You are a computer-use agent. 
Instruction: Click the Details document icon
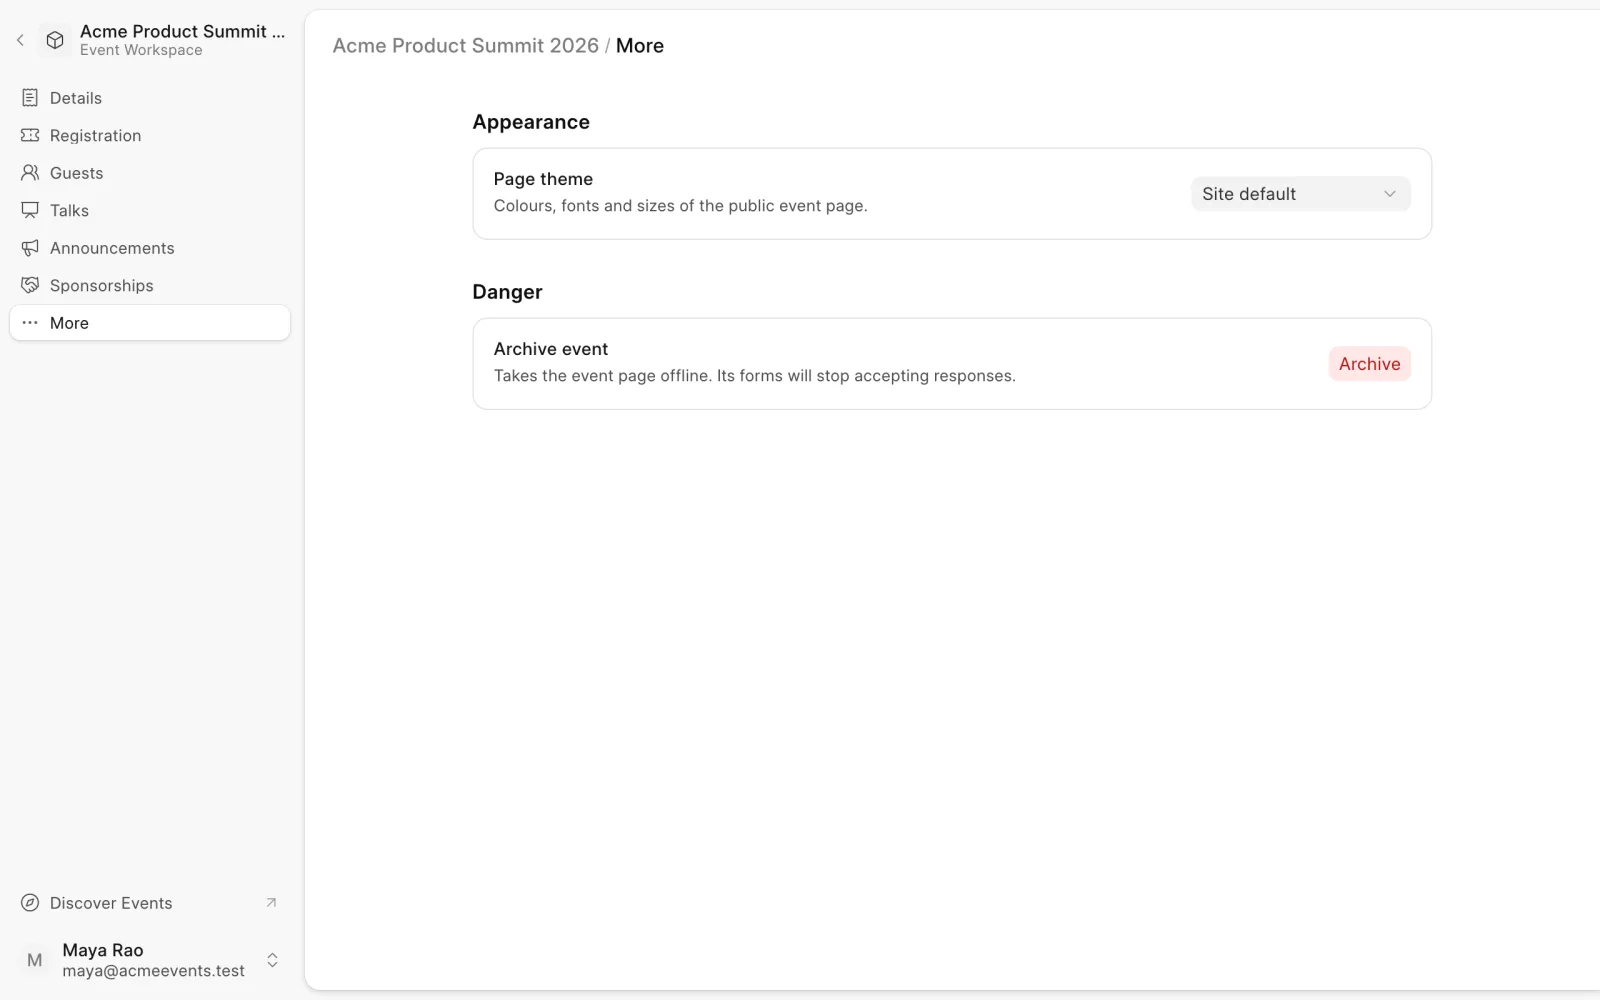(30, 98)
